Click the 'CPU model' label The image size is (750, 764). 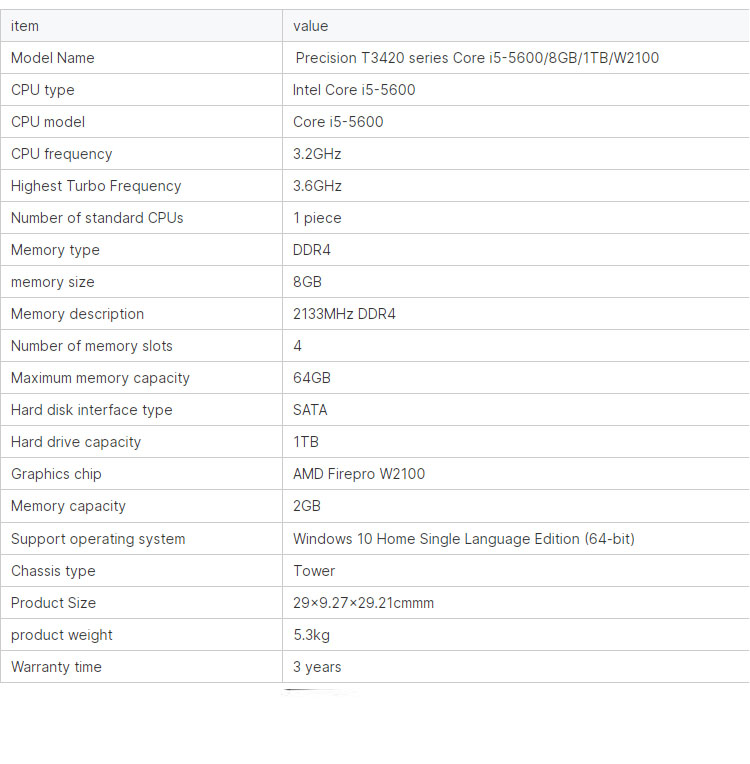tap(48, 122)
